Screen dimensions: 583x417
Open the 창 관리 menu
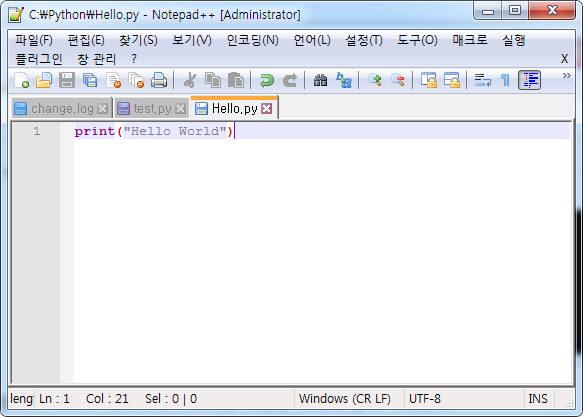coord(96,59)
